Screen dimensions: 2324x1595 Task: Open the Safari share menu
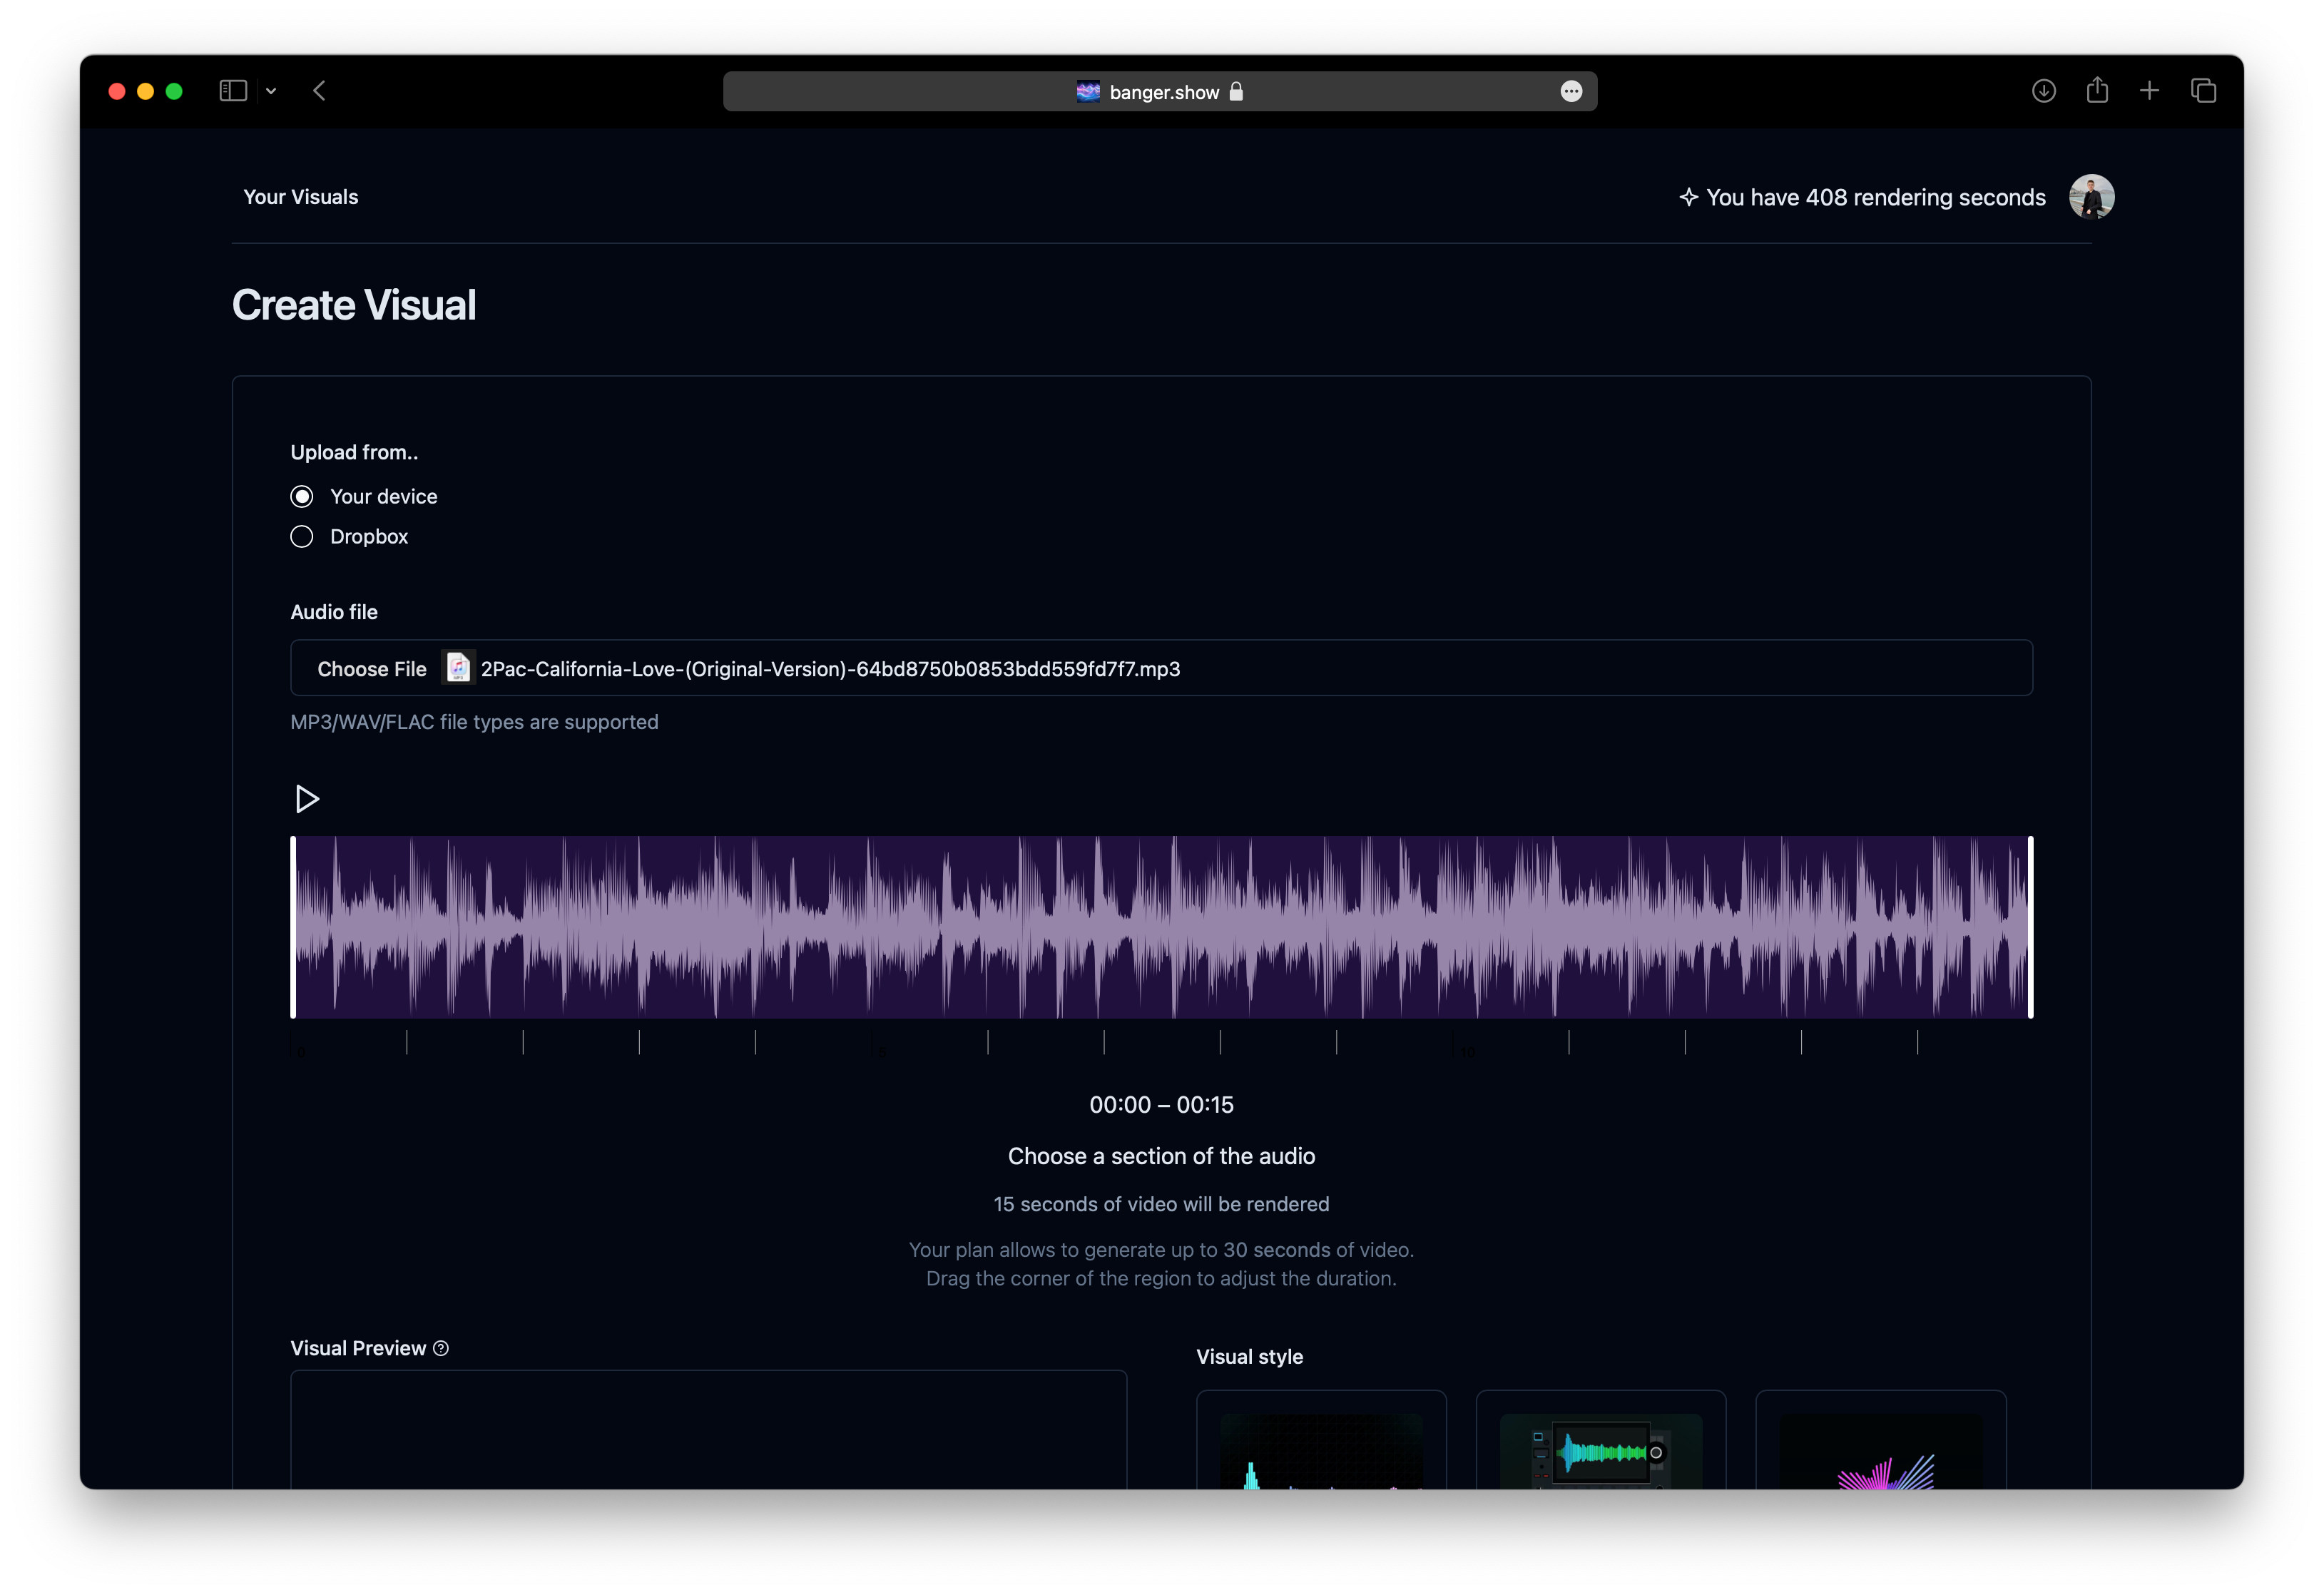click(x=2097, y=90)
